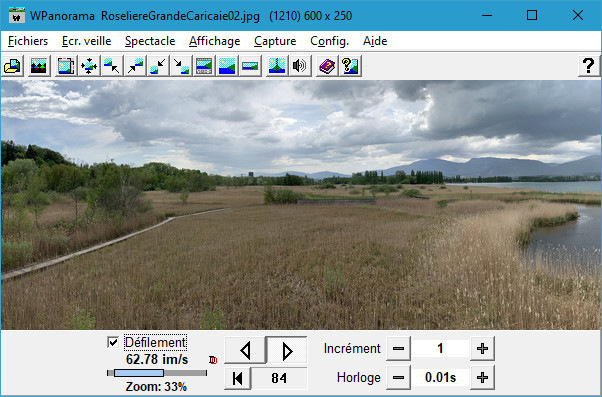Open the Affichage menu

coord(214,41)
